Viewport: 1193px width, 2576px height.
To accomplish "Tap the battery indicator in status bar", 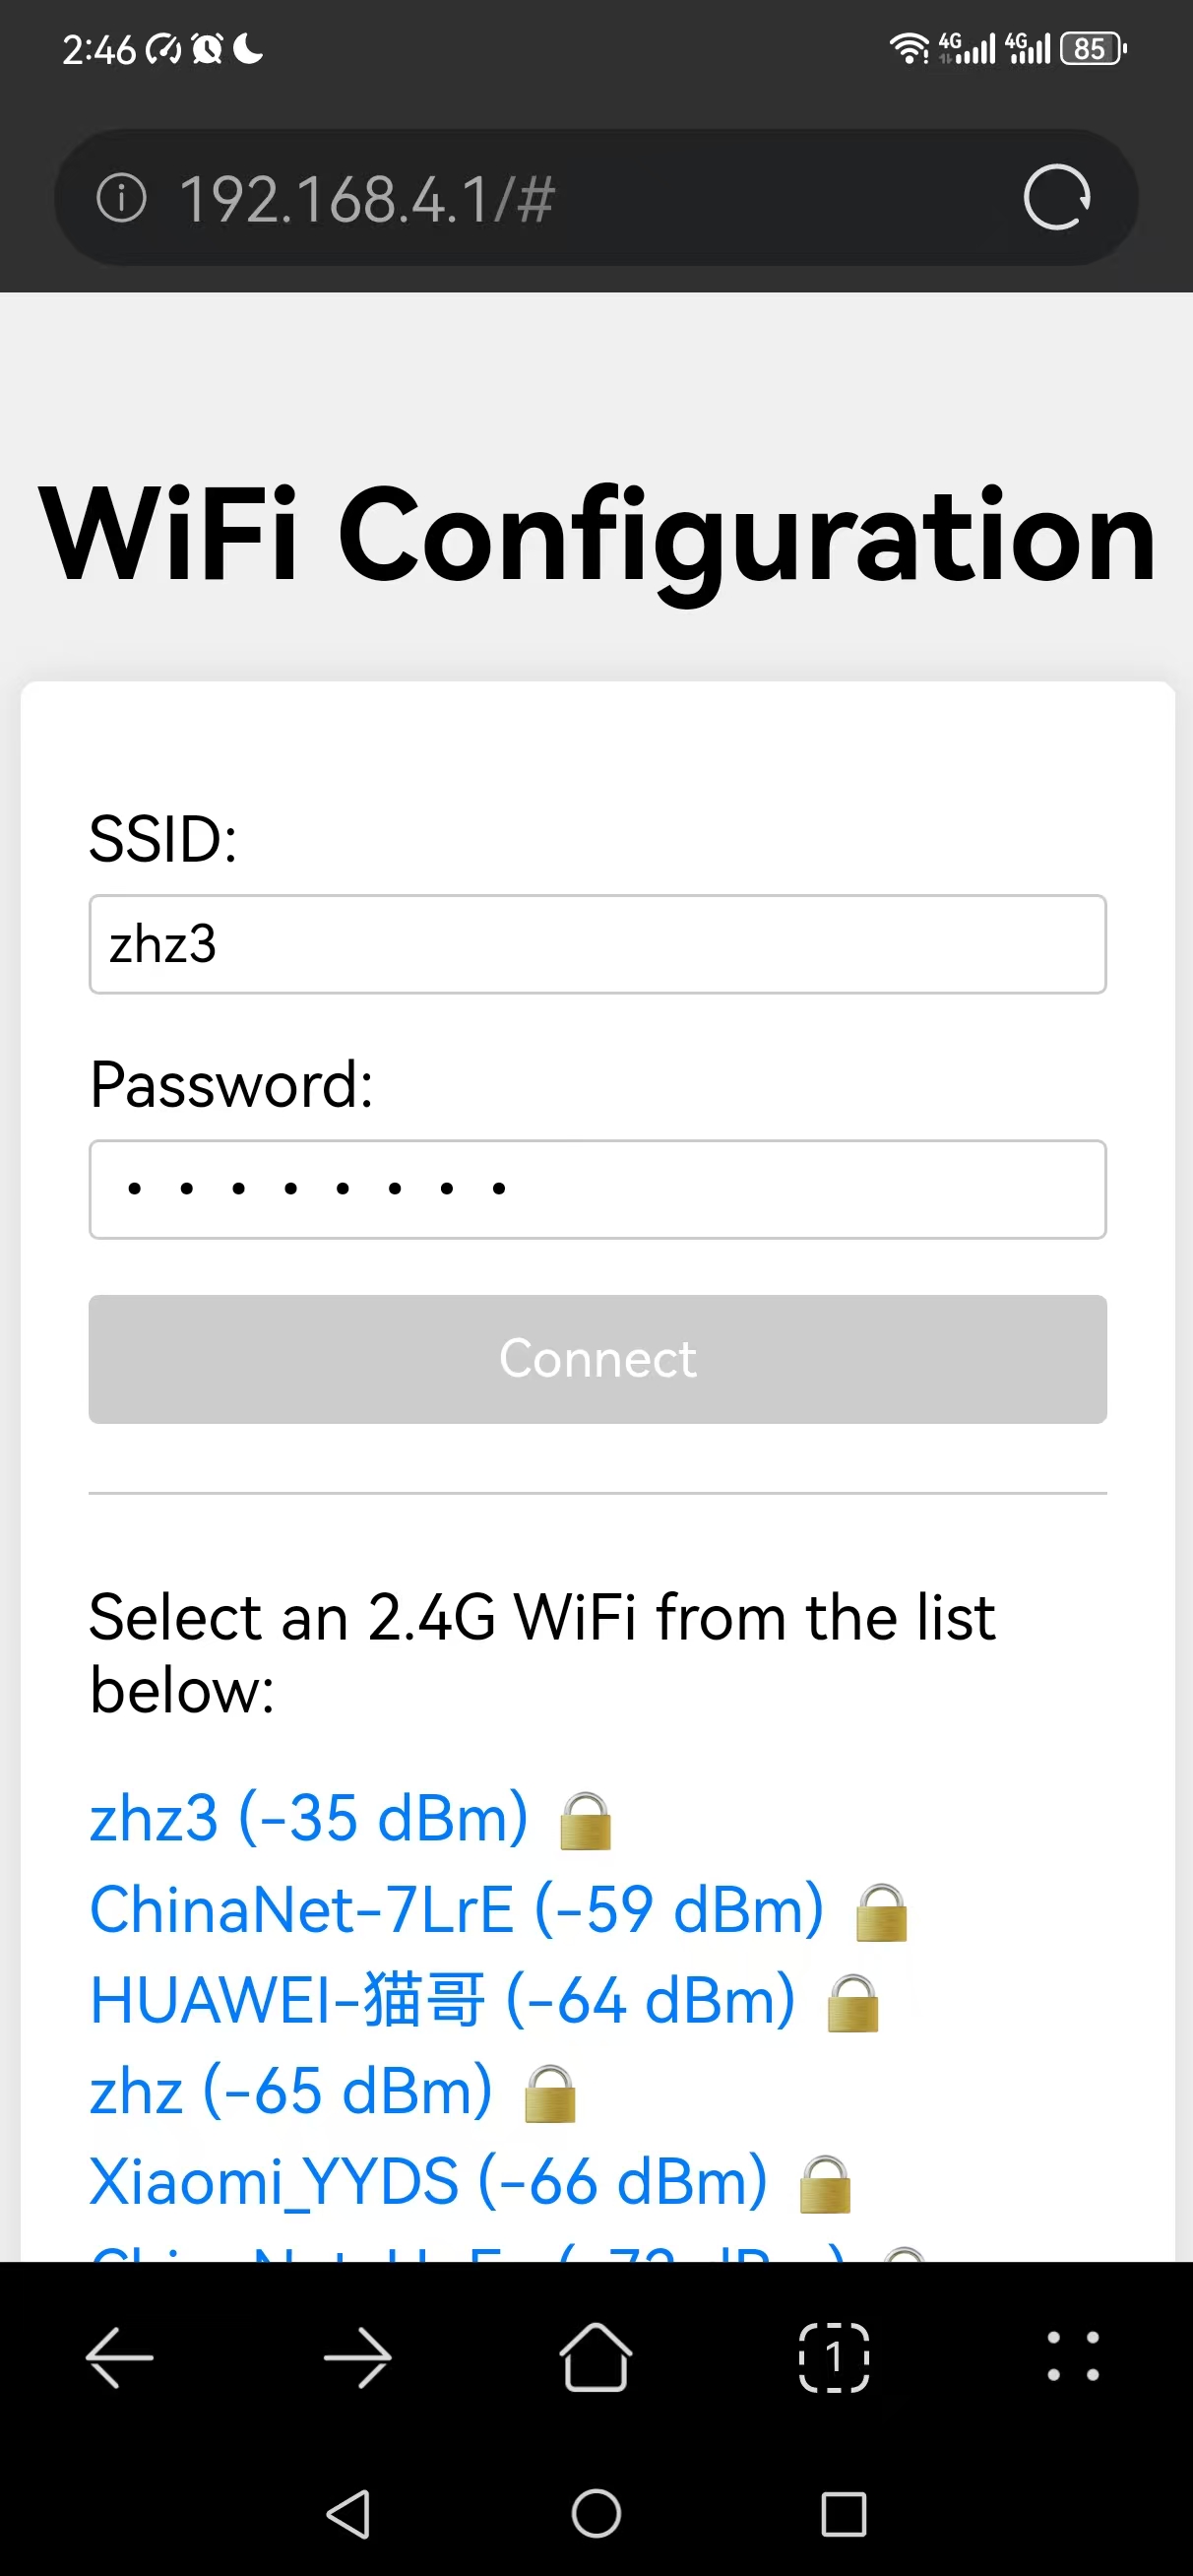I will click(1094, 48).
